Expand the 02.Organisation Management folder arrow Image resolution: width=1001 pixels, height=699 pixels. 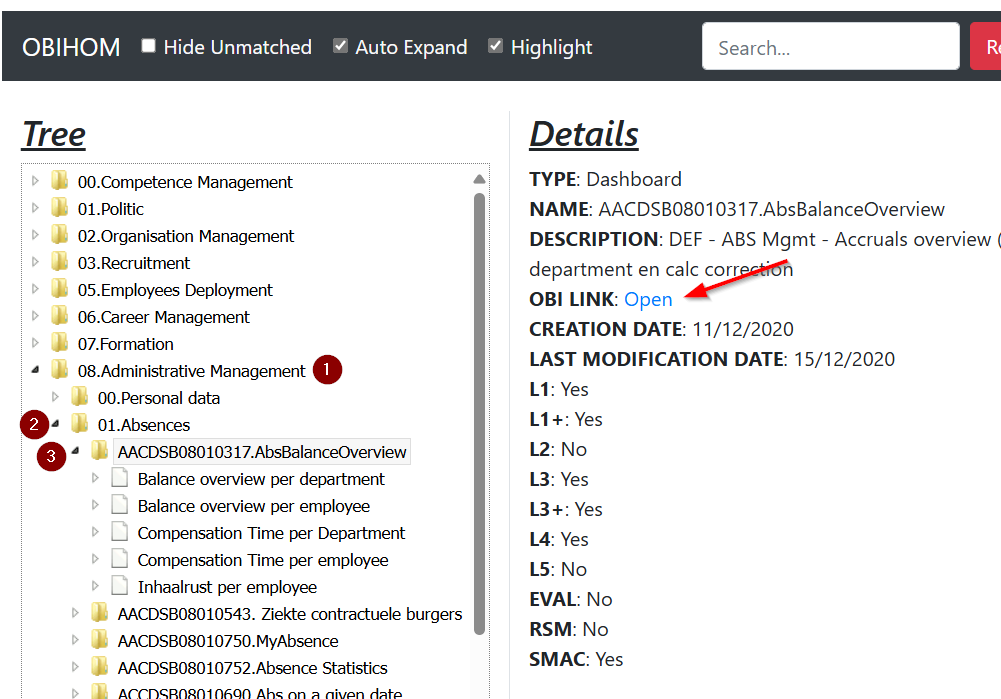(x=36, y=236)
